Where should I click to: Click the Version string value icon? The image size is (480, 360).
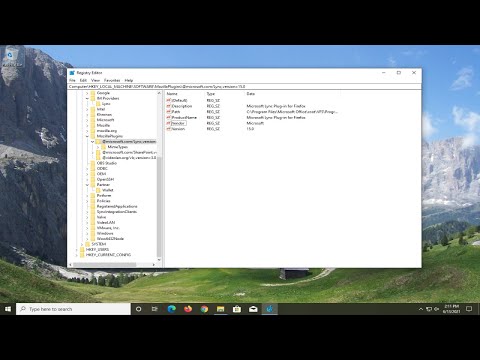(x=169, y=129)
